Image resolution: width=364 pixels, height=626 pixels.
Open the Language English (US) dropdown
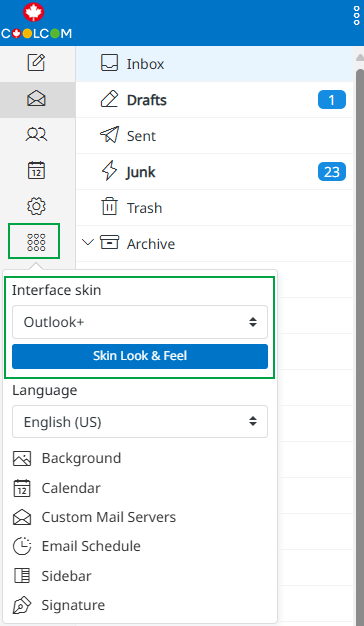tap(140, 422)
